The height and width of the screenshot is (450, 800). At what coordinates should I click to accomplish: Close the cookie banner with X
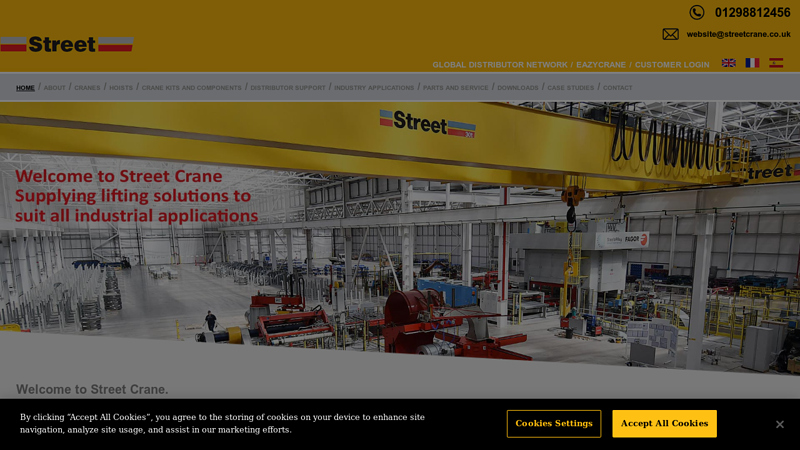780,424
